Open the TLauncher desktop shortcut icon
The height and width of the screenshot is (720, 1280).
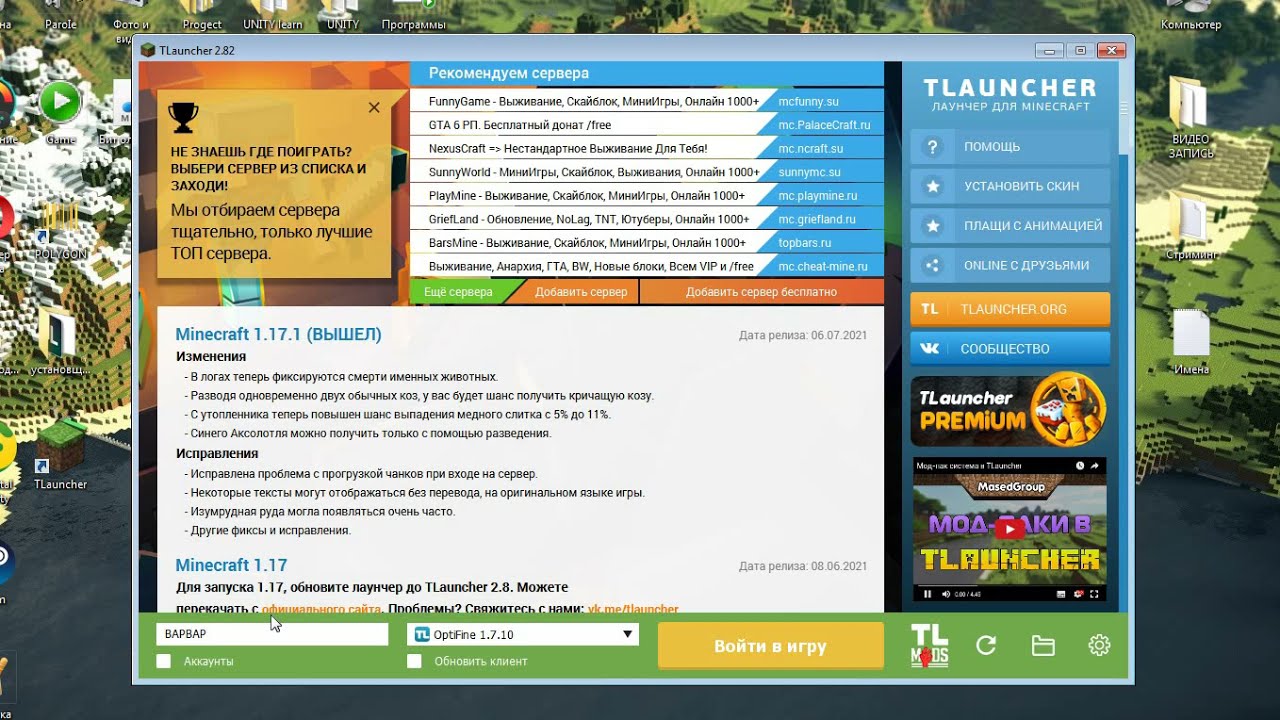click(61, 455)
